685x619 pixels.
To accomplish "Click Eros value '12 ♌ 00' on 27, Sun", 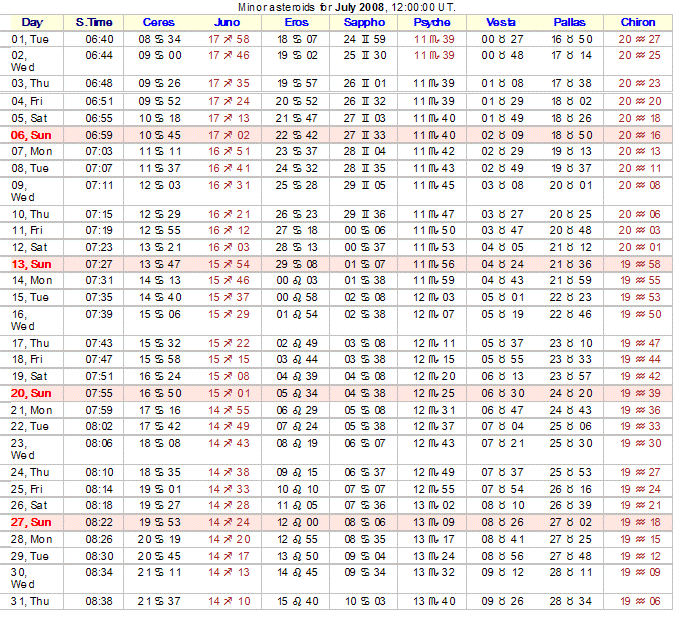I will (297, 522).
